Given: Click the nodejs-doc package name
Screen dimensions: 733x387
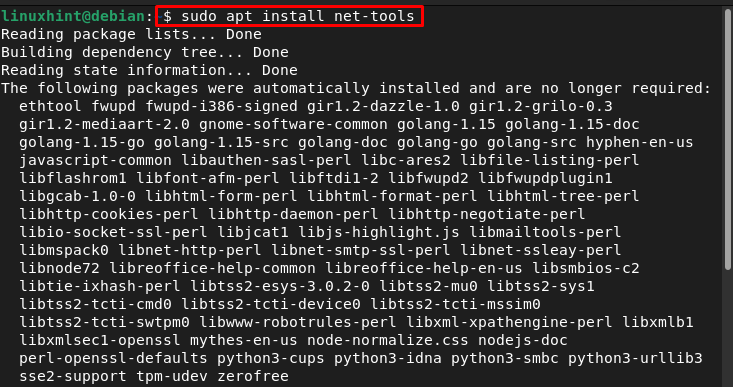Looking at the screenshot, I should coord(523,340).
